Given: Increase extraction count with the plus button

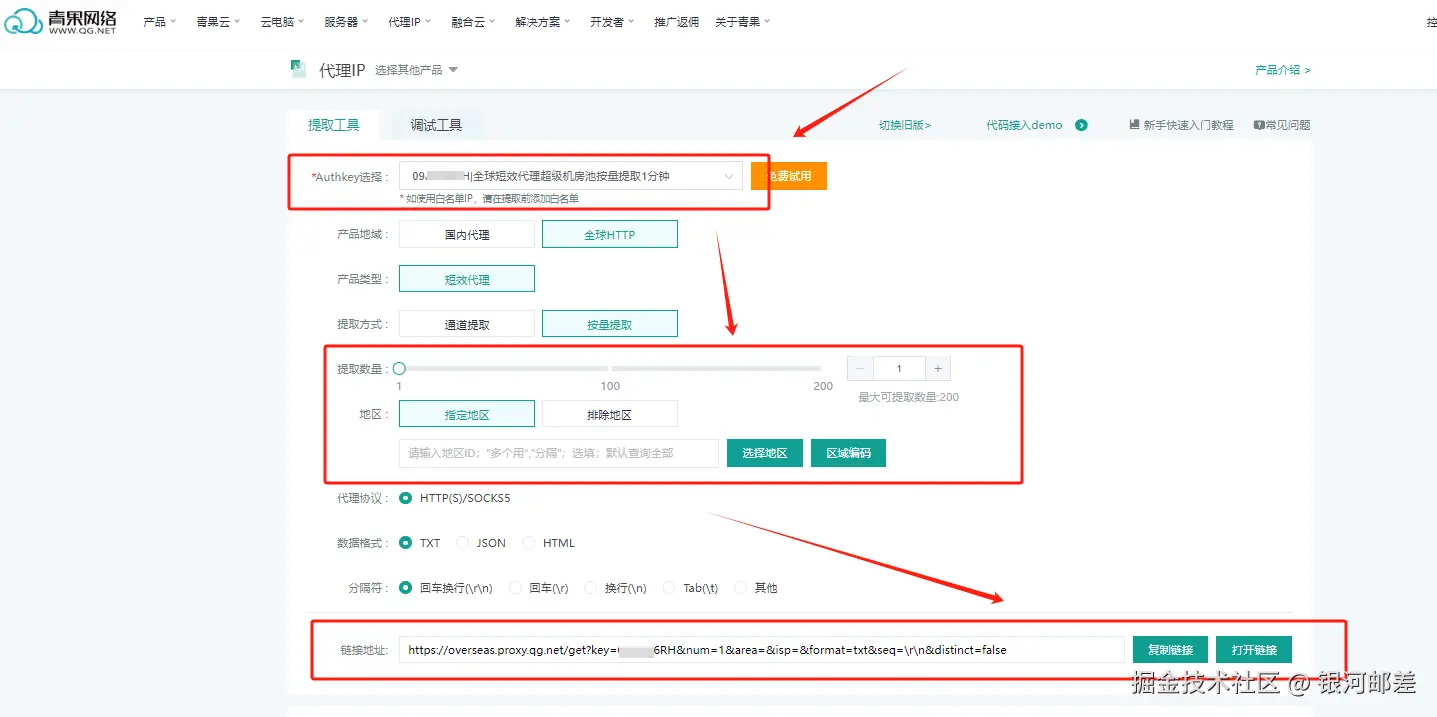Looking at the screenshot, I should tap(937, 369).
